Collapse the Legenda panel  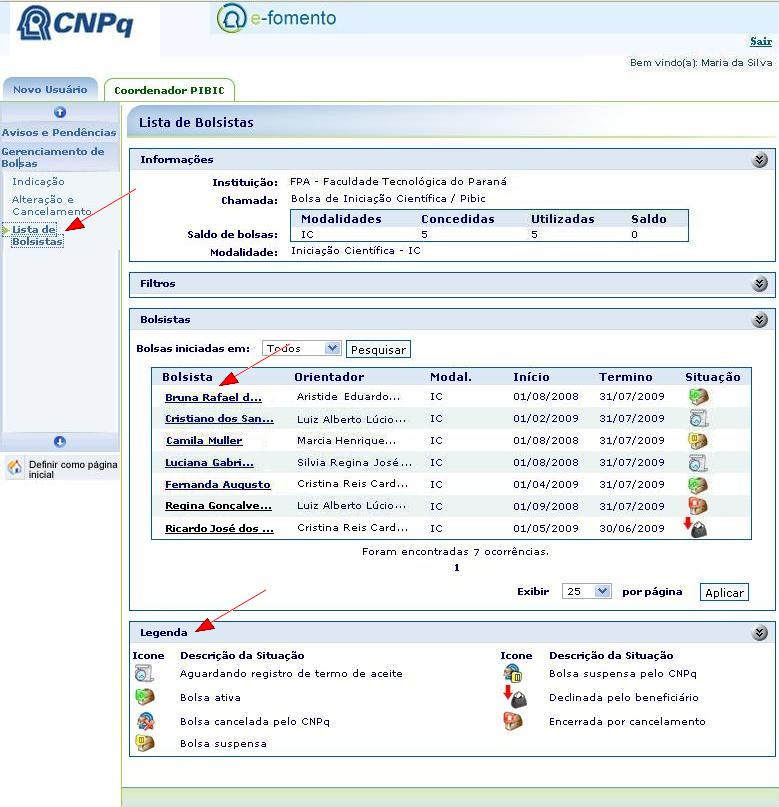click(x=760, y=633)
